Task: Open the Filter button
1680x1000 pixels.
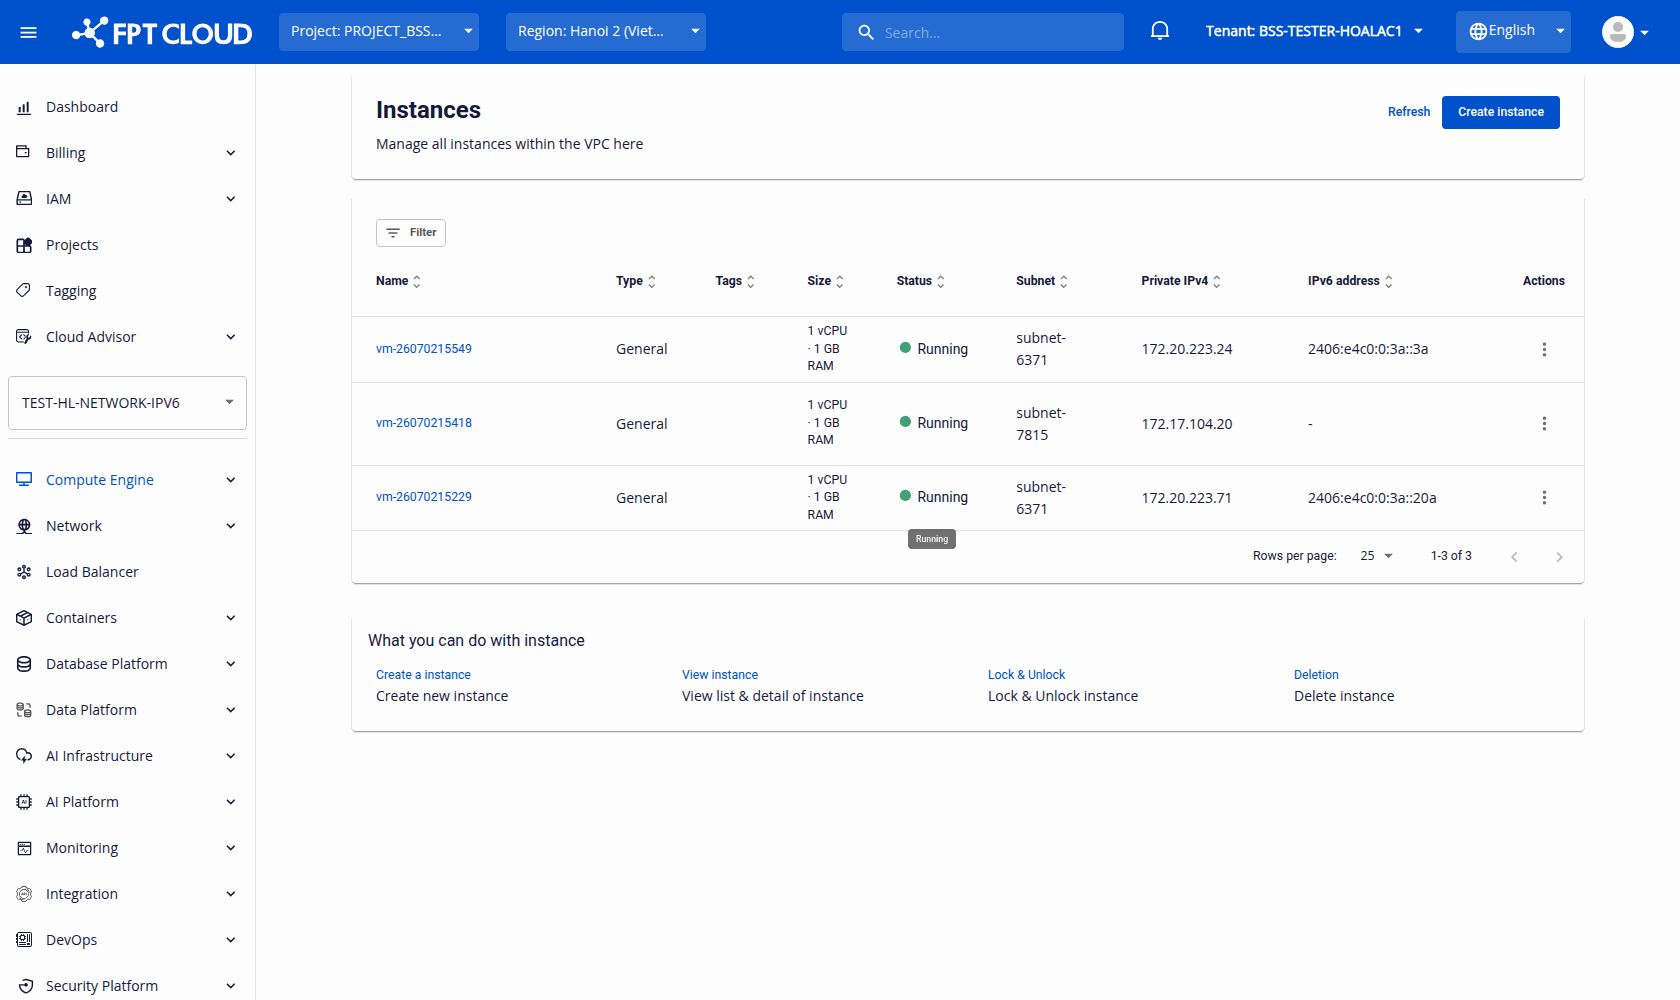Action: [x=411, y=232]
